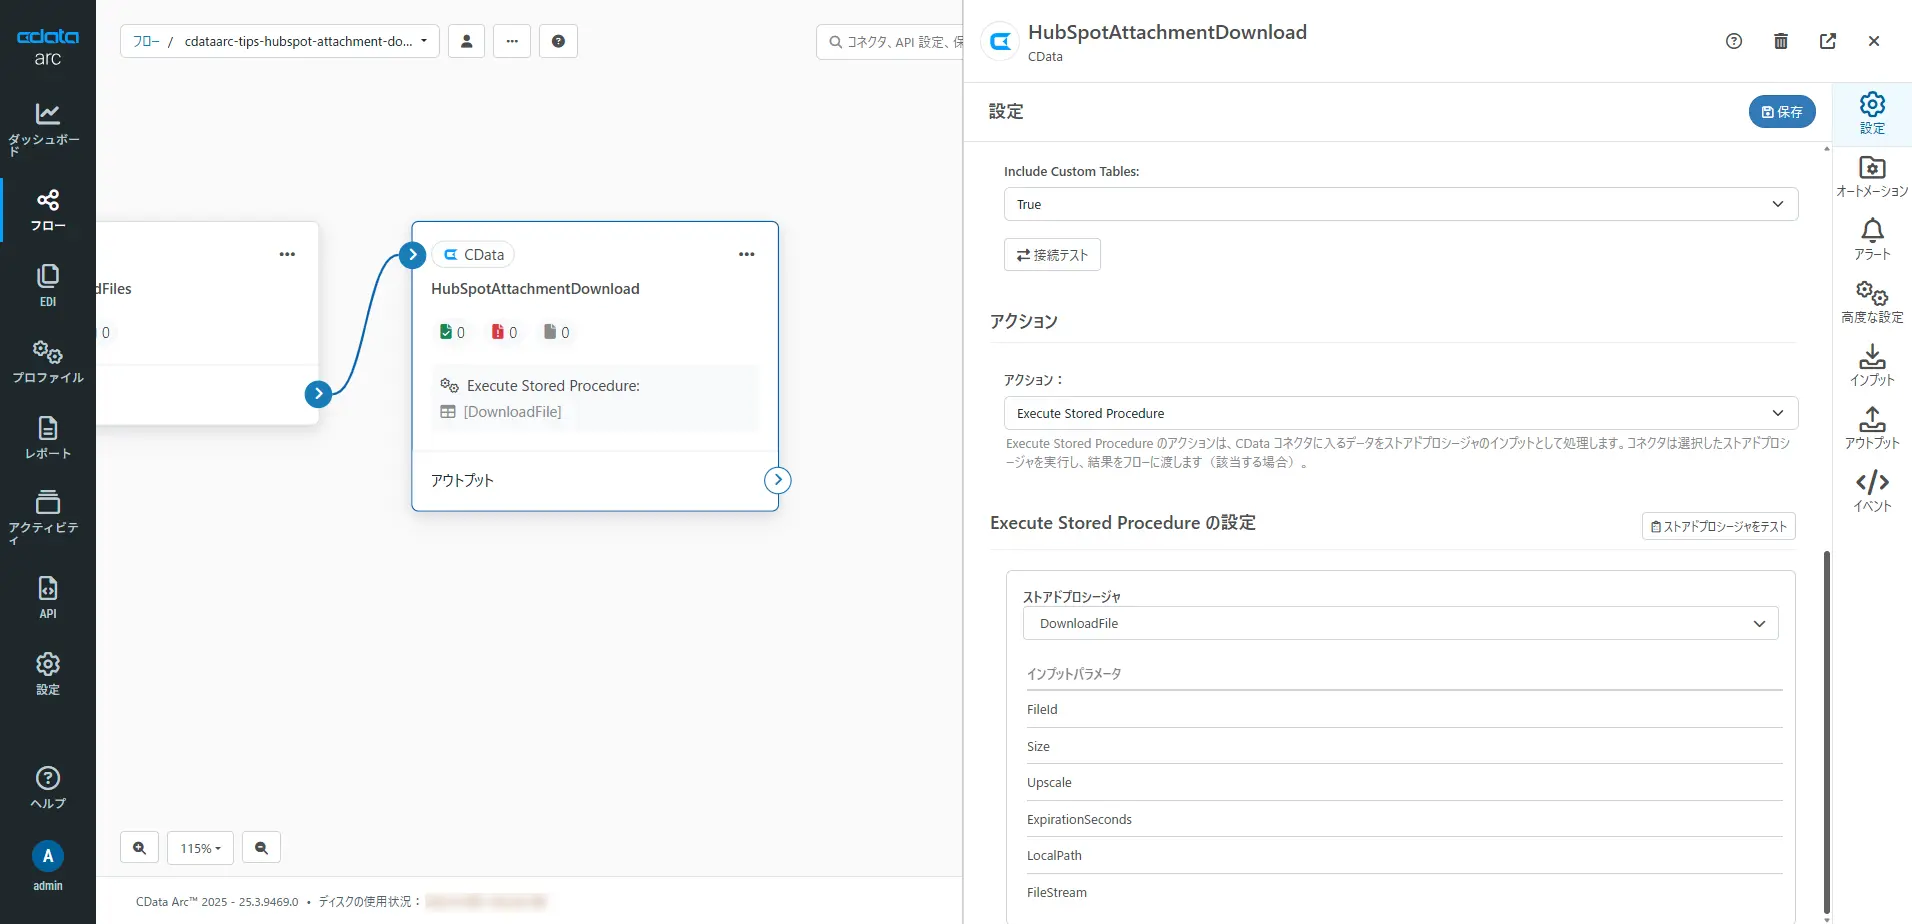1912x924 pixels.
Task: Open オートメーション settings in the right sidebar
Action: click(1871, 175)
